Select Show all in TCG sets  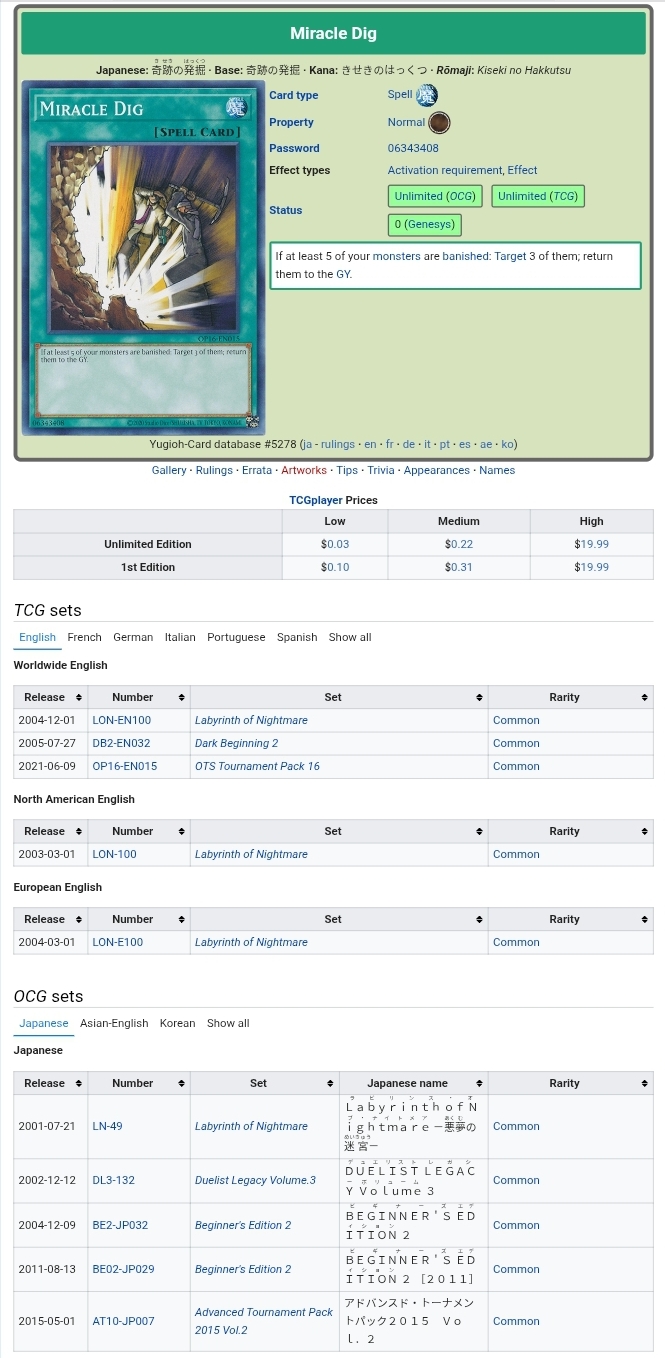[x=350, y=637]
